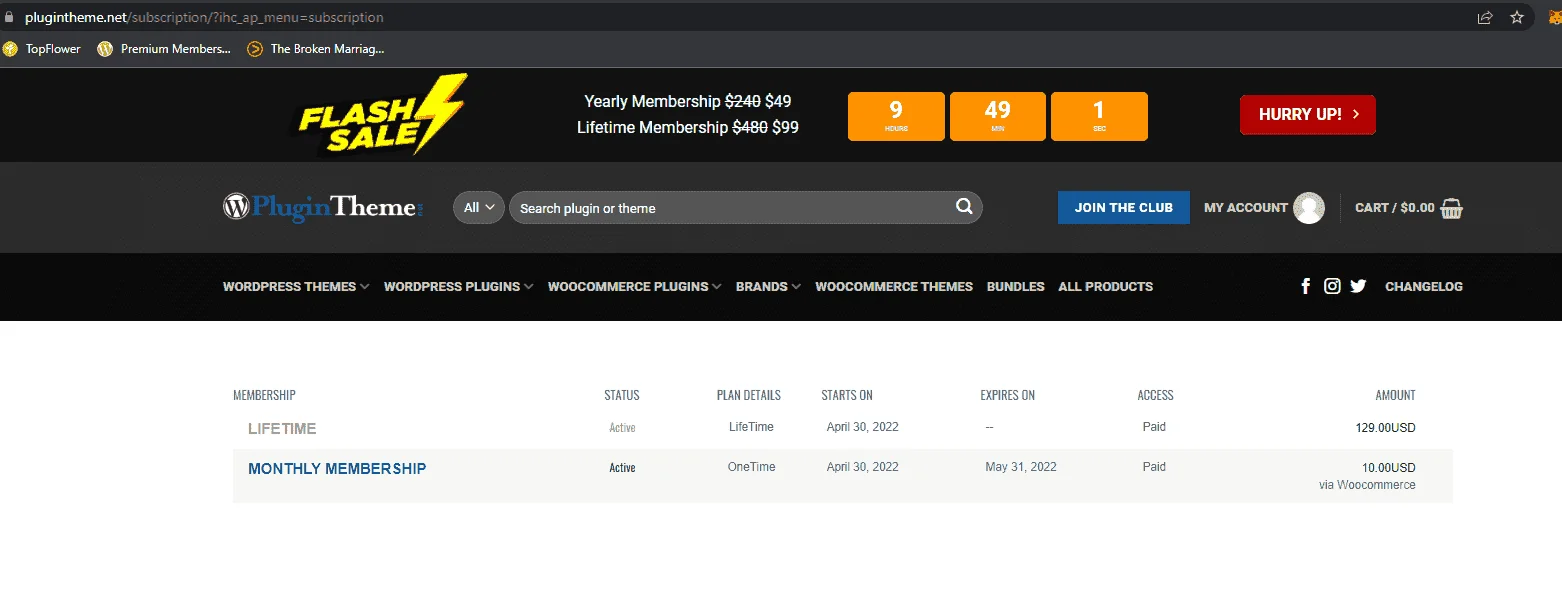The height and width of the screenshot is (607, 1562).
Task: Click the 10.00USD amount
Action: tap(1389, 468)
